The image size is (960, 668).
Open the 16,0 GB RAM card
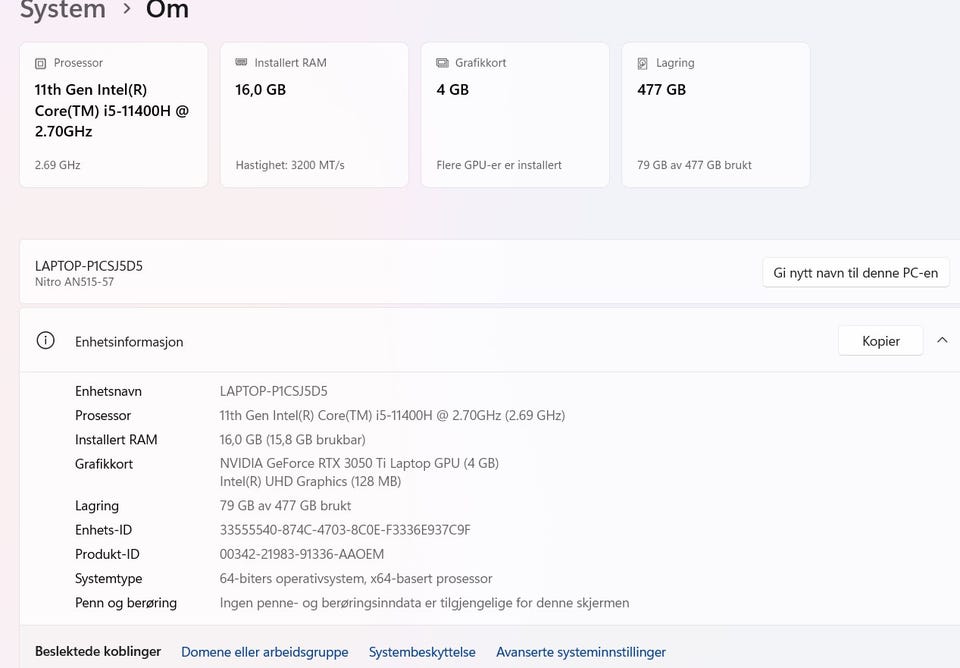[x=314, y=114]
